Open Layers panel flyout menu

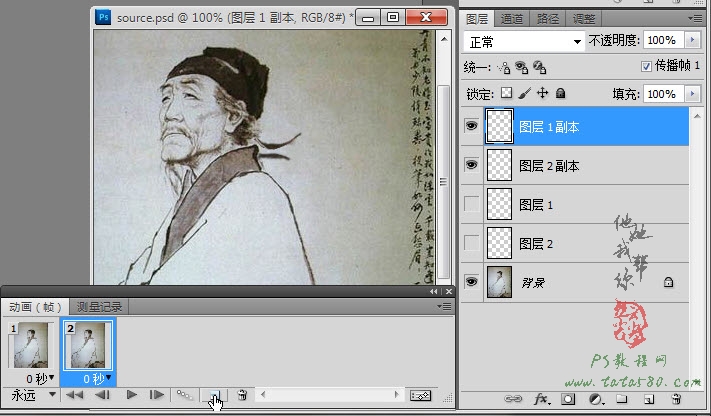click(x=695, y=18)
